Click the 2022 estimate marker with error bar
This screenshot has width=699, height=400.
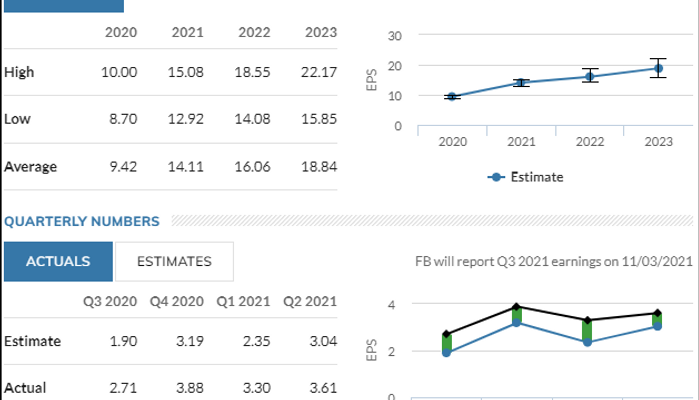pos(590,76)
